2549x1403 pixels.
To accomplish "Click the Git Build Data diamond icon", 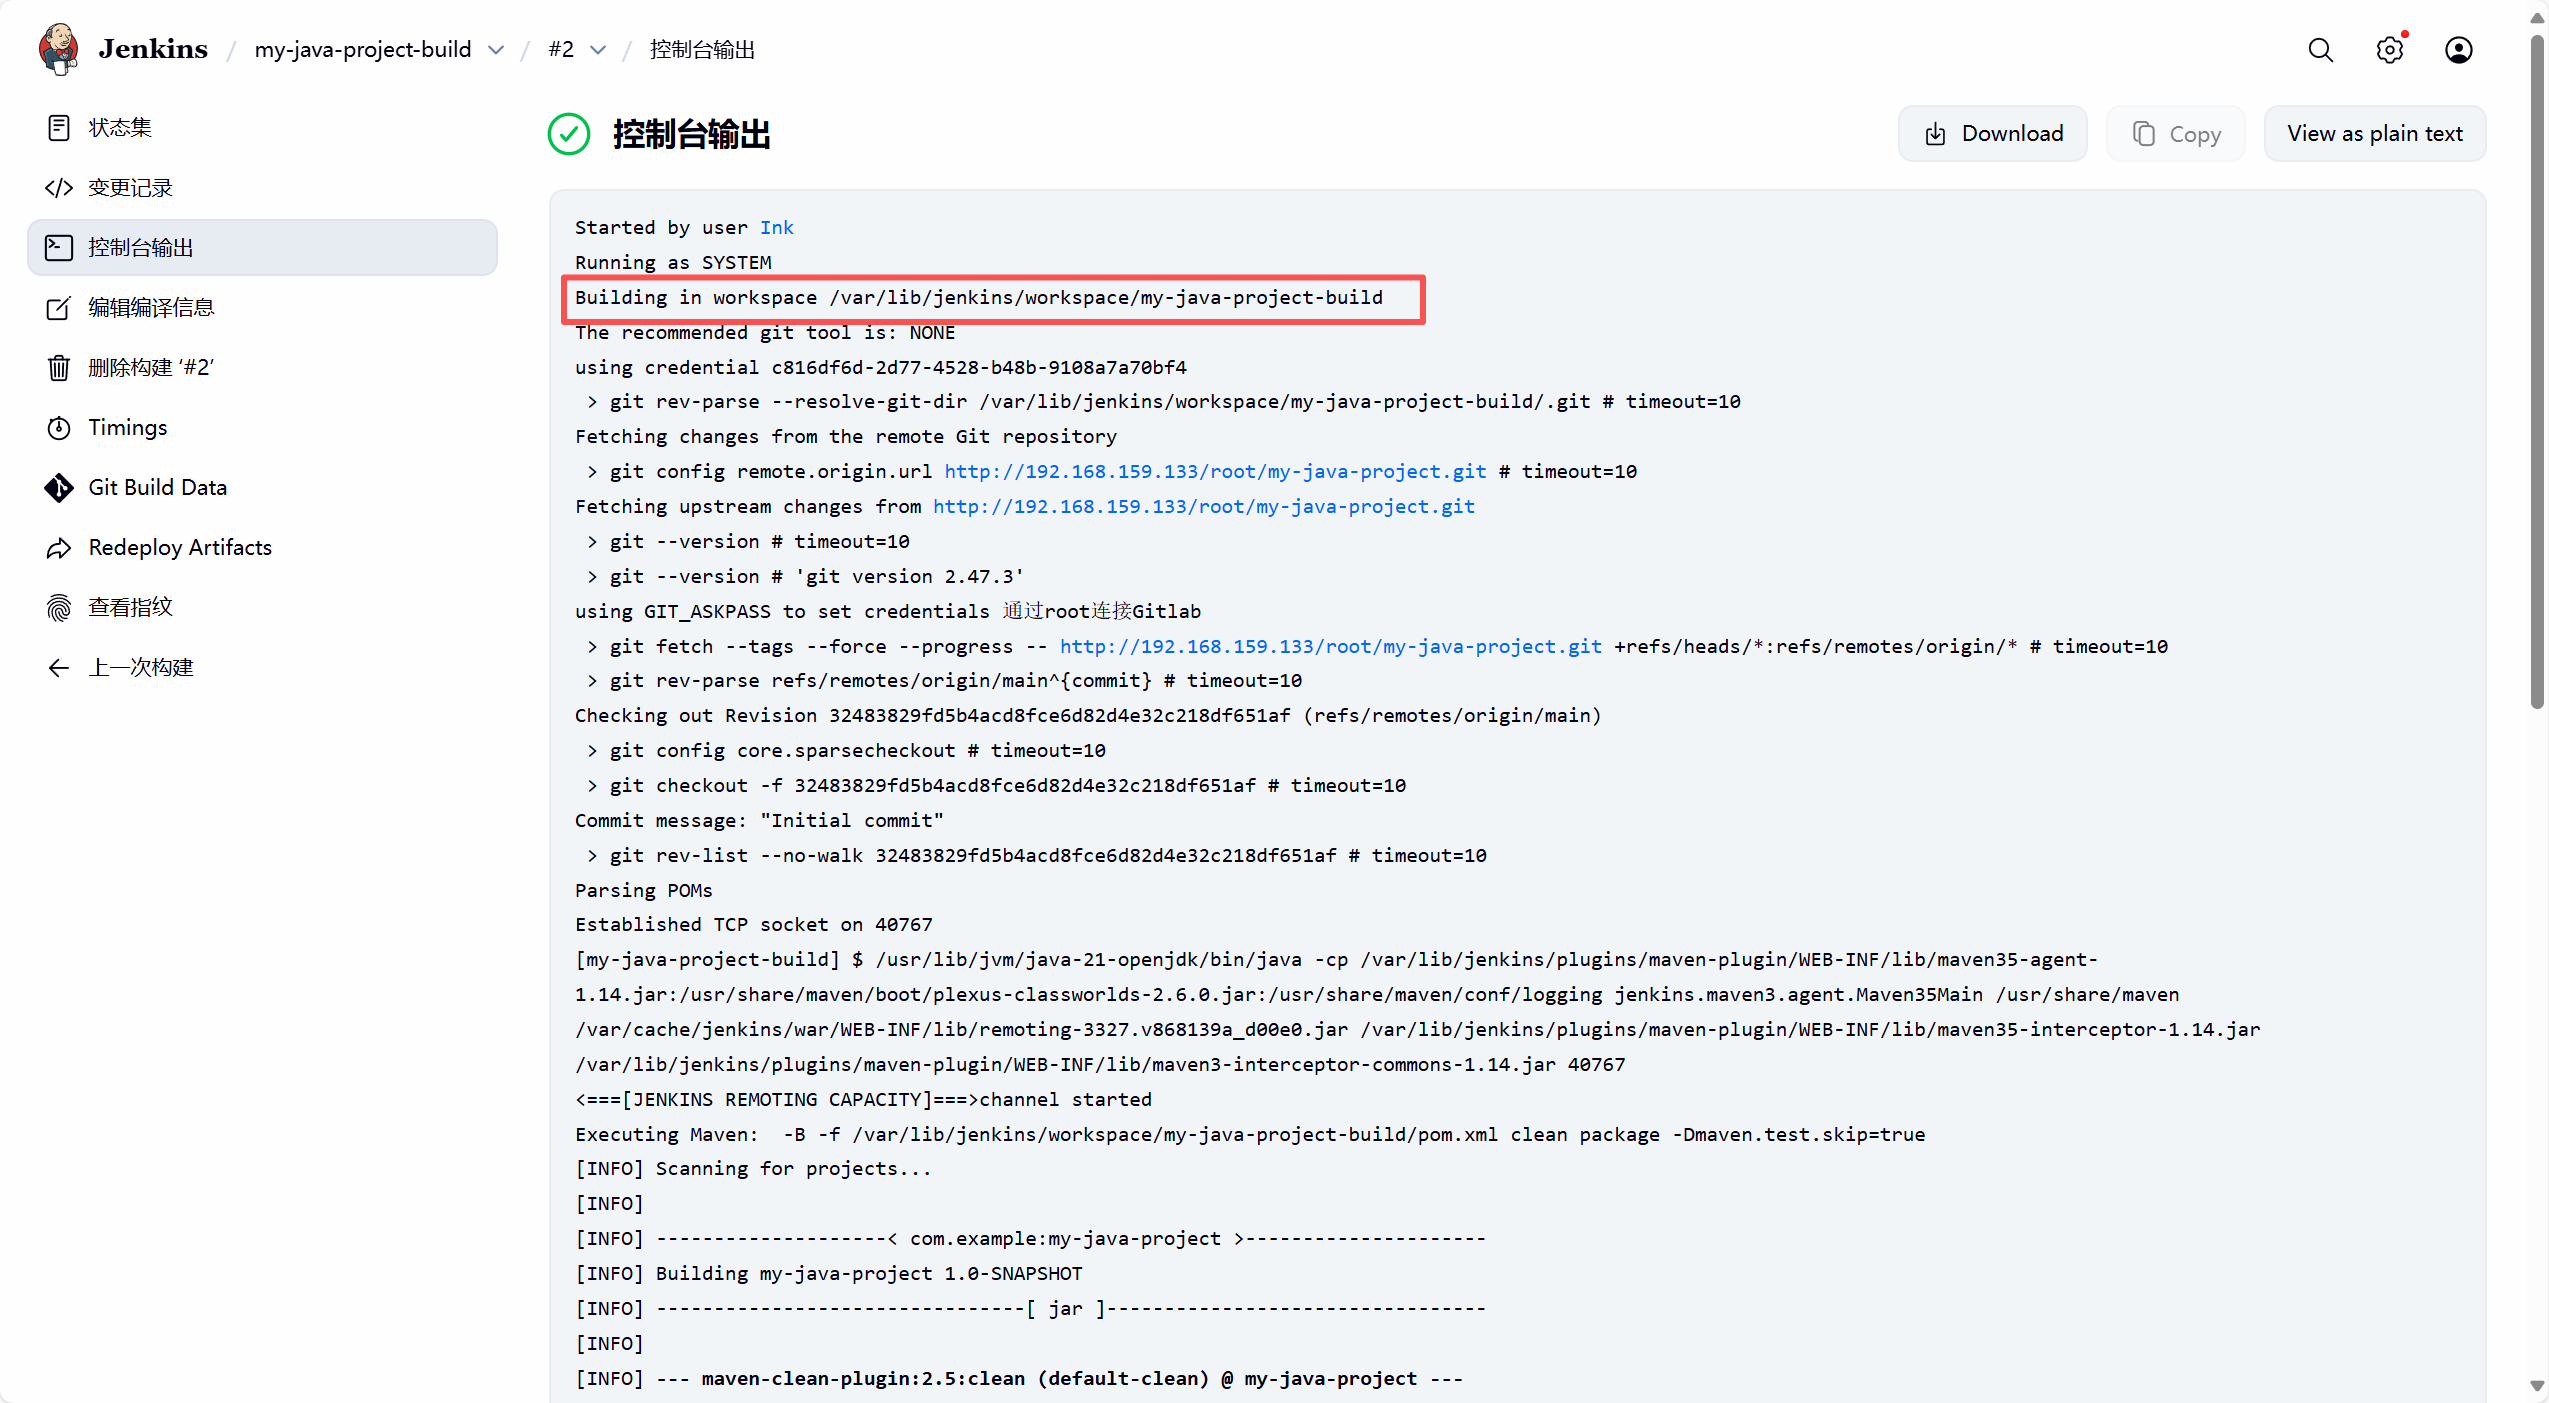I will [x=58, y=487].
